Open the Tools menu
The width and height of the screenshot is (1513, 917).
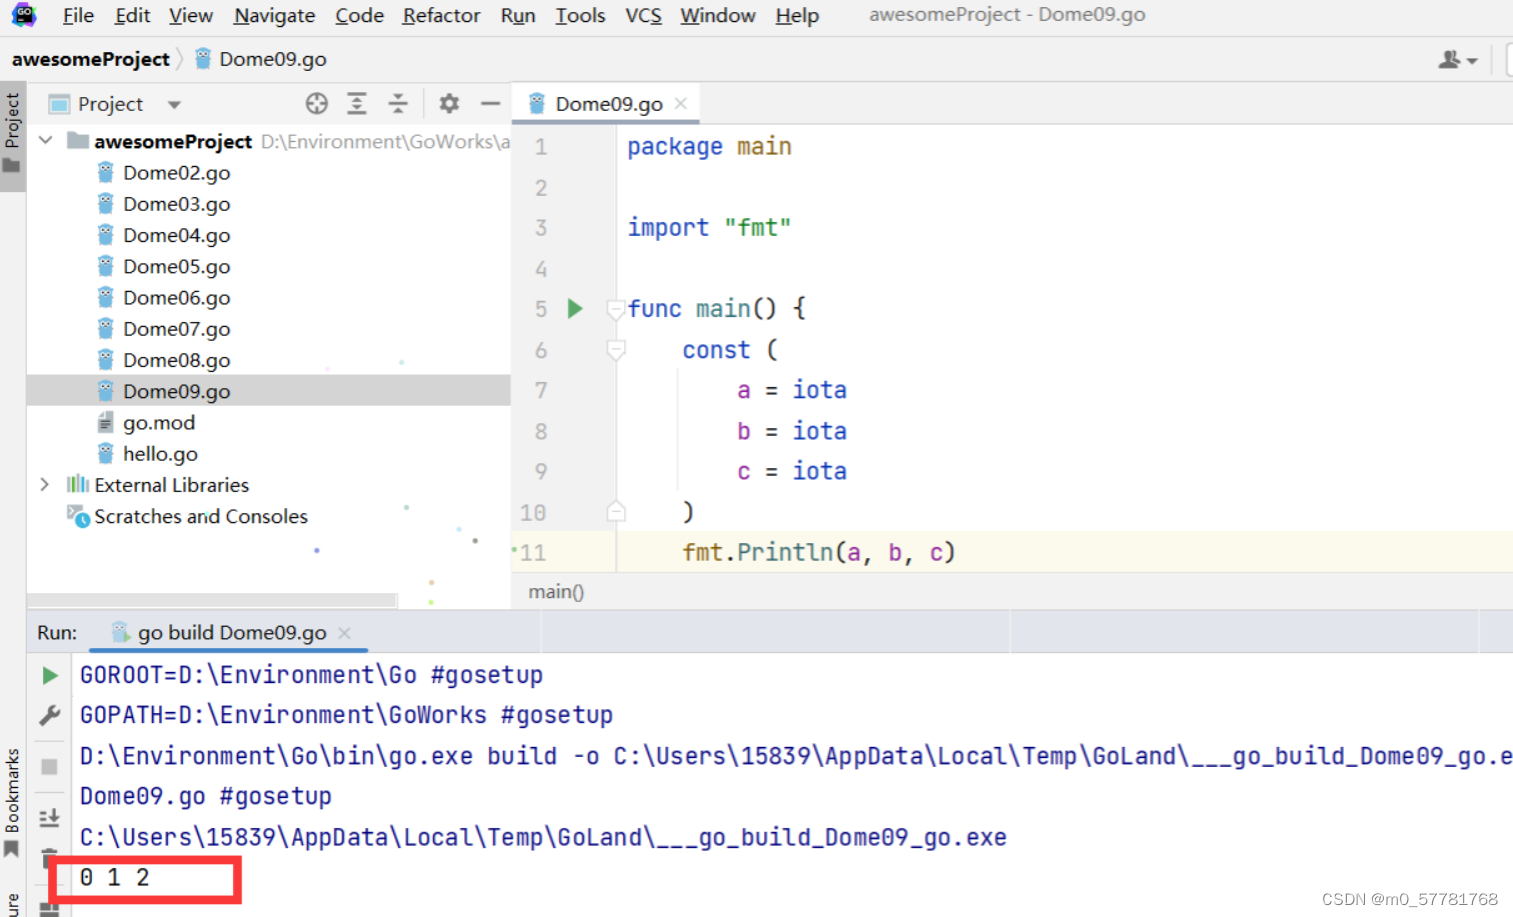(x=580, y=16)
